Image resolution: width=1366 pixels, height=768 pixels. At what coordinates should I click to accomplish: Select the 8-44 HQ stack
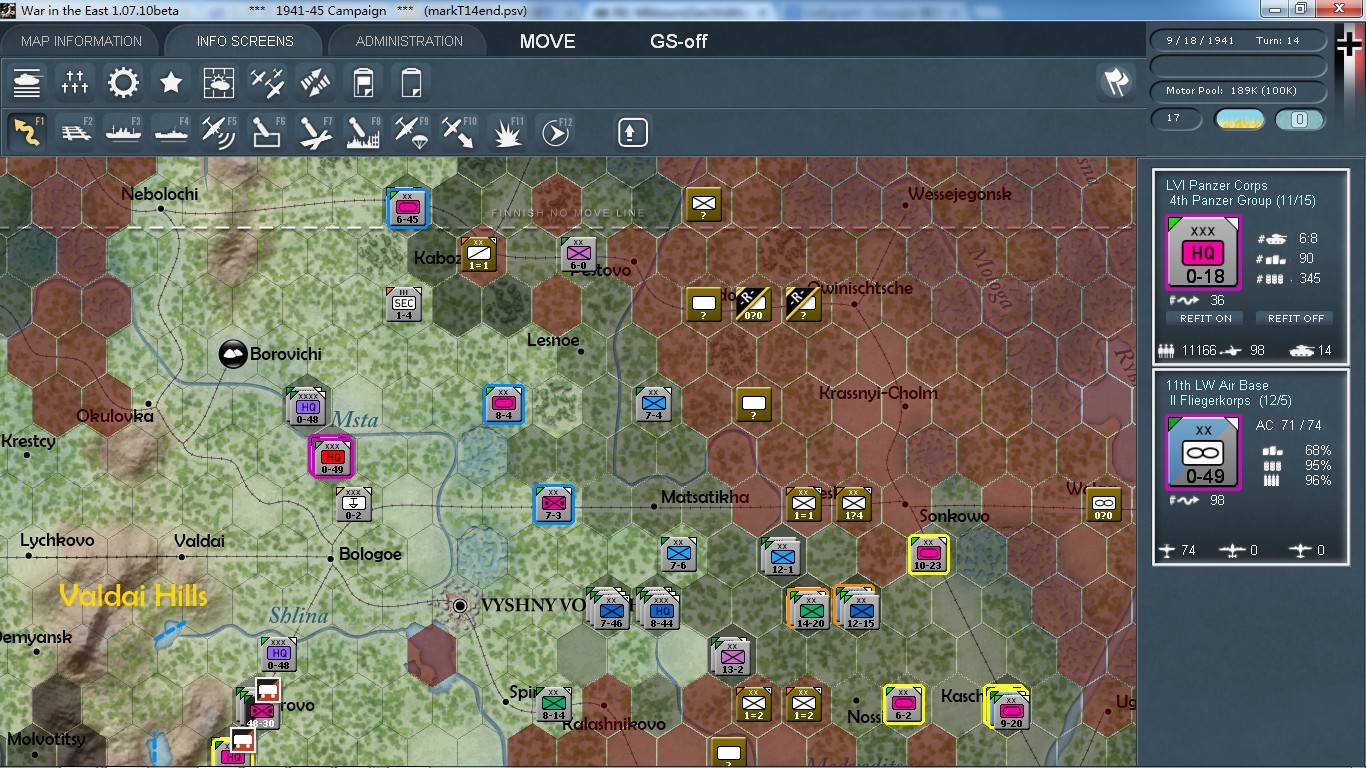(x=659, y=609)
